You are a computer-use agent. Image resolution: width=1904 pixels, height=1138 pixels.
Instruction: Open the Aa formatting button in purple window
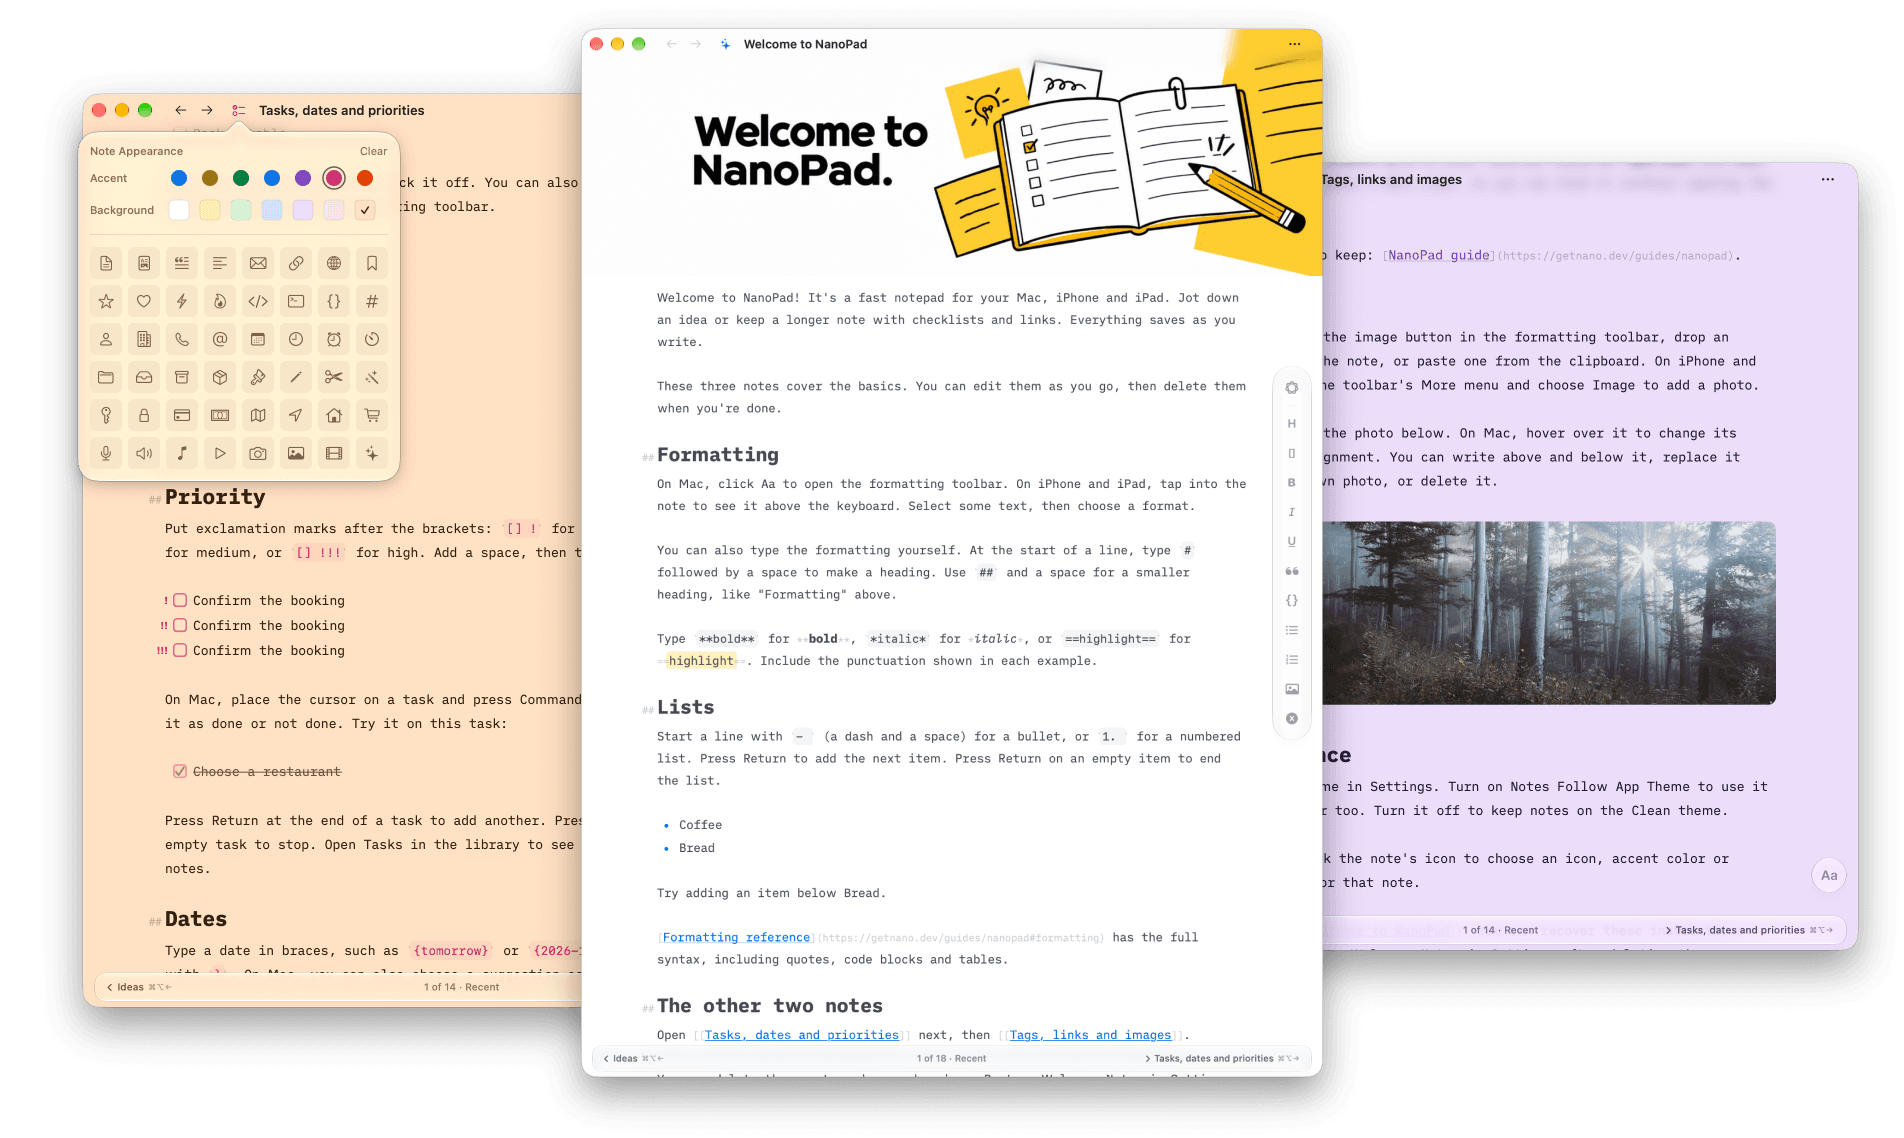1829,875
